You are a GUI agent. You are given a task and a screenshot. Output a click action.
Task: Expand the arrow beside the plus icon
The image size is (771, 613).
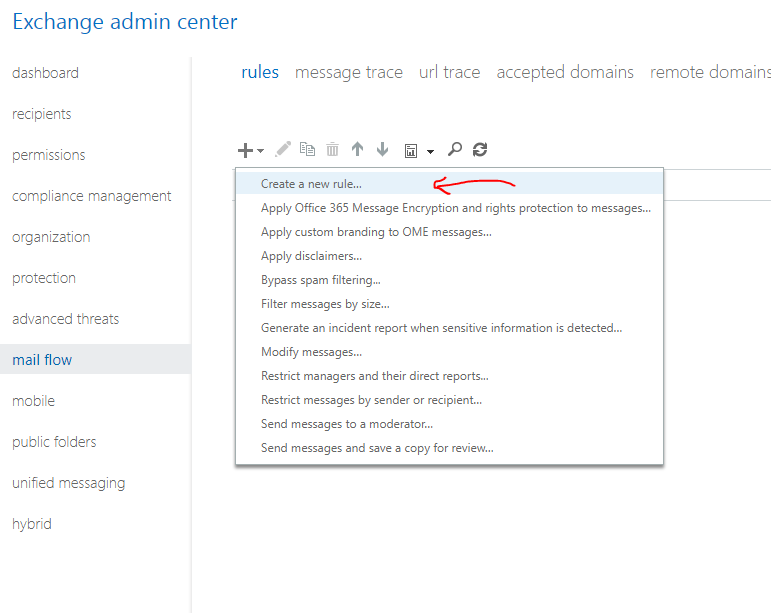click(x=261, y=151)
